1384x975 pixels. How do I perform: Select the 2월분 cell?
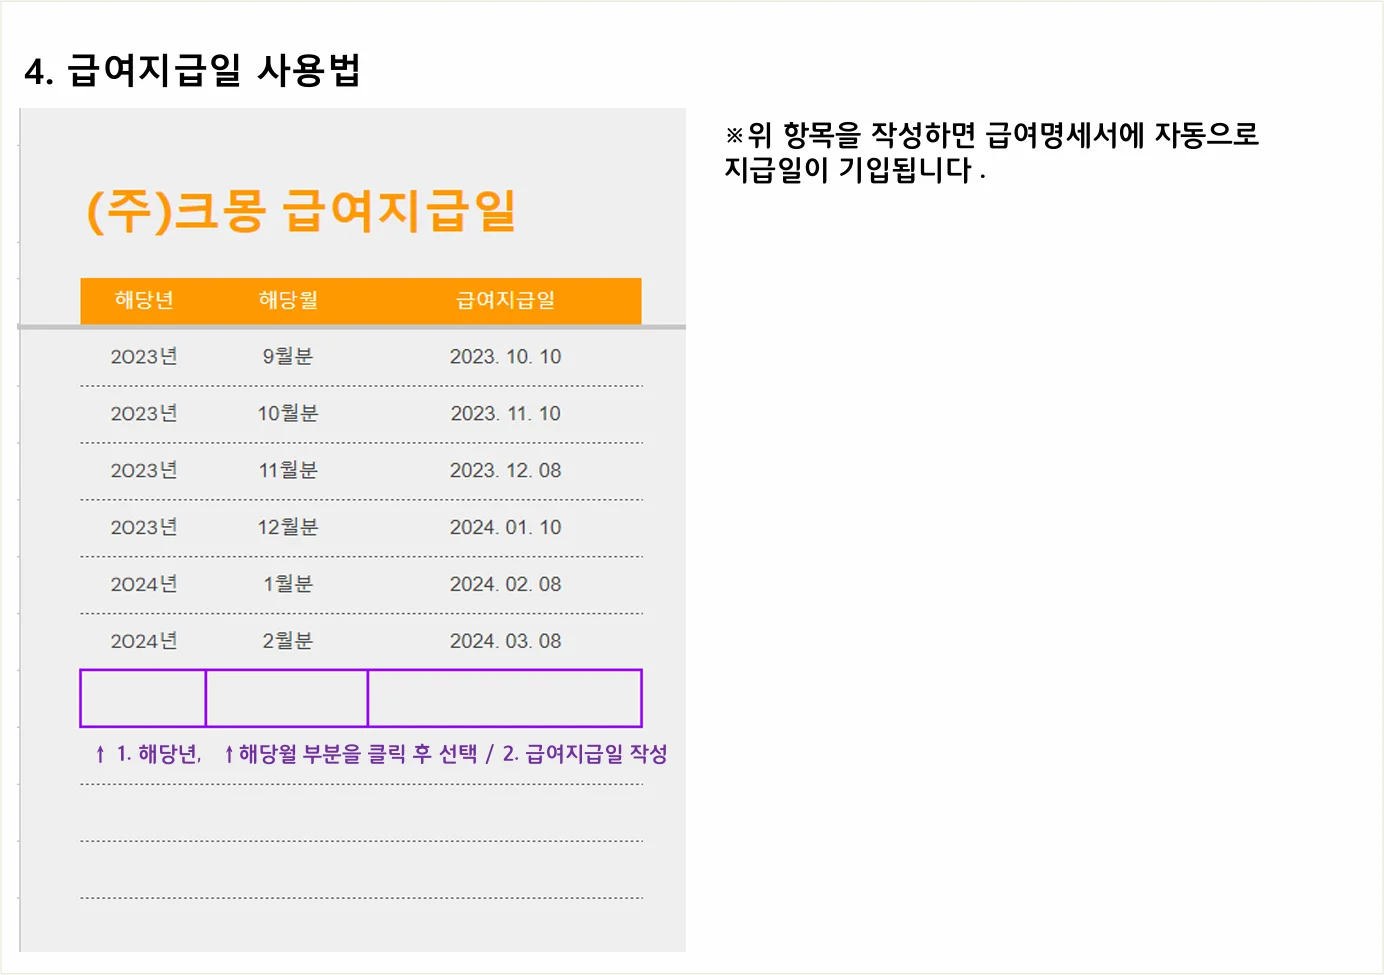point(288,642)
